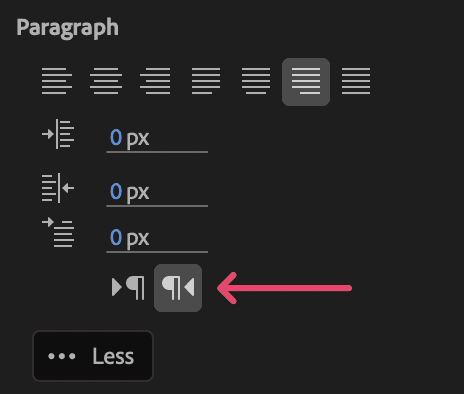This screenshot has width=464, height=394.
Task: Select the Align left paragraph icon
Action: click(57, 81)
